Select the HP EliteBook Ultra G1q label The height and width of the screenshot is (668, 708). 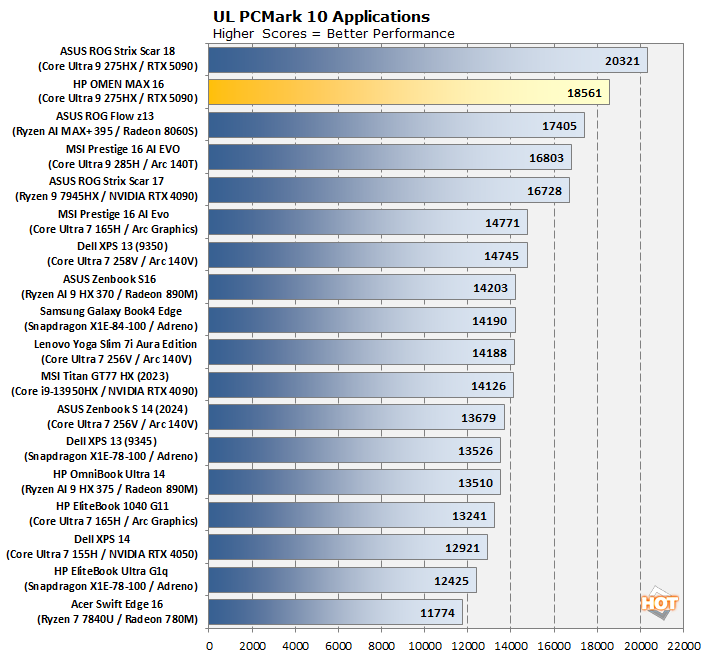click(x=111, y=579)
